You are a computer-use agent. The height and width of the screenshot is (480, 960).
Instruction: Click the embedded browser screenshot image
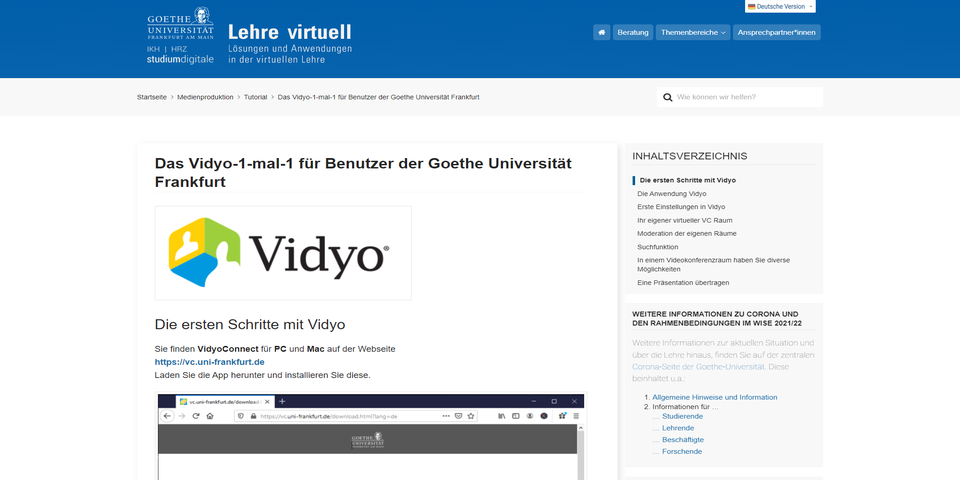click(x=371, y=436)
